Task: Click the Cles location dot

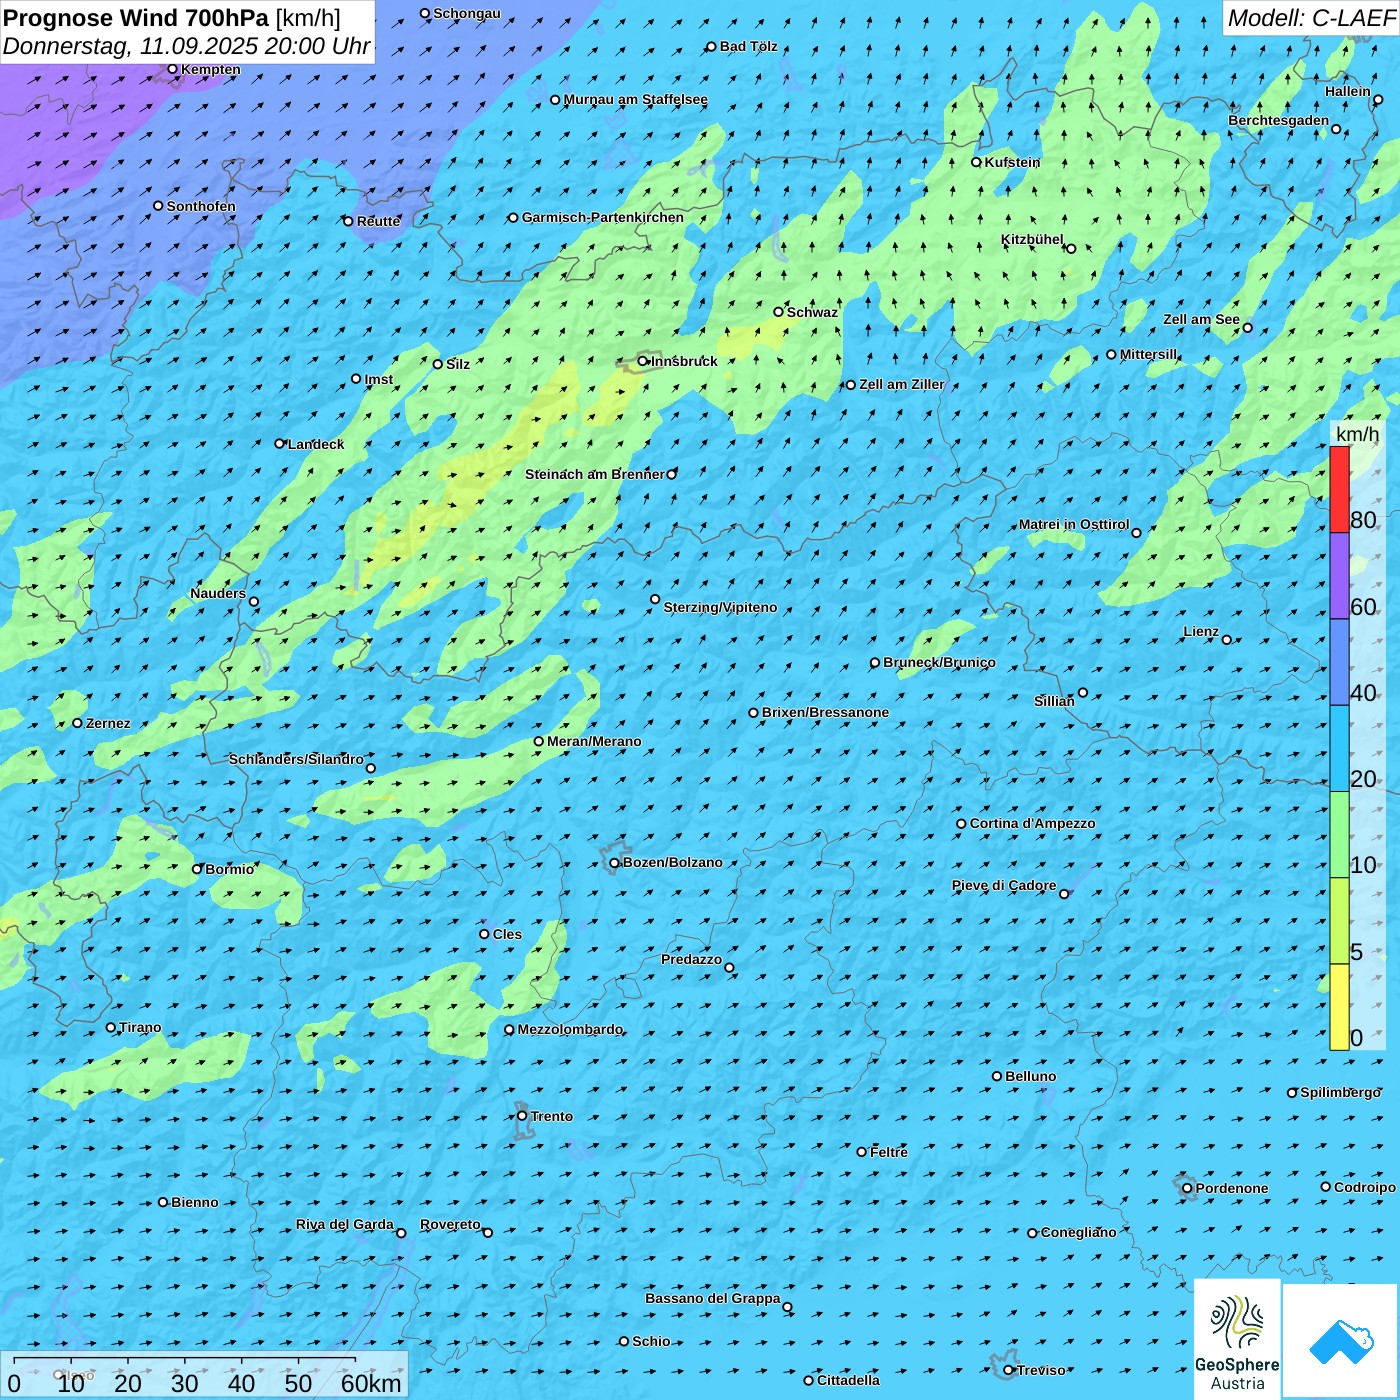Action: coord(484,934)
